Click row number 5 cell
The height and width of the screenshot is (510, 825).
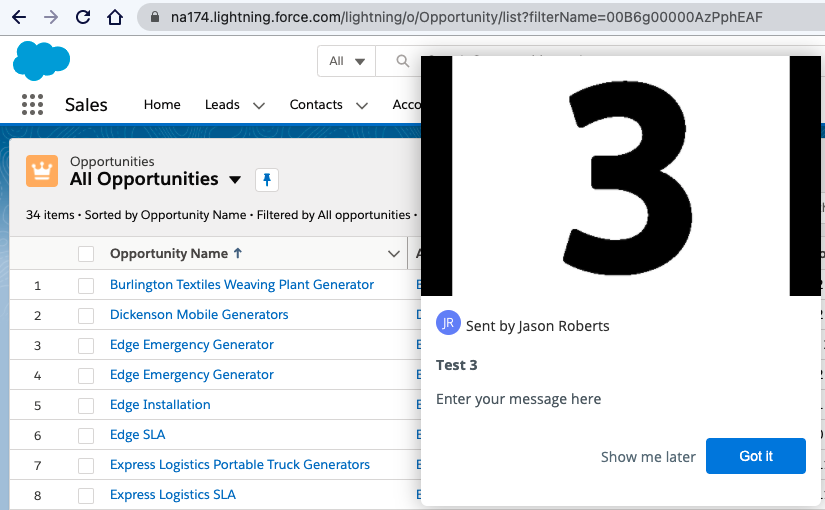(37, 405)
